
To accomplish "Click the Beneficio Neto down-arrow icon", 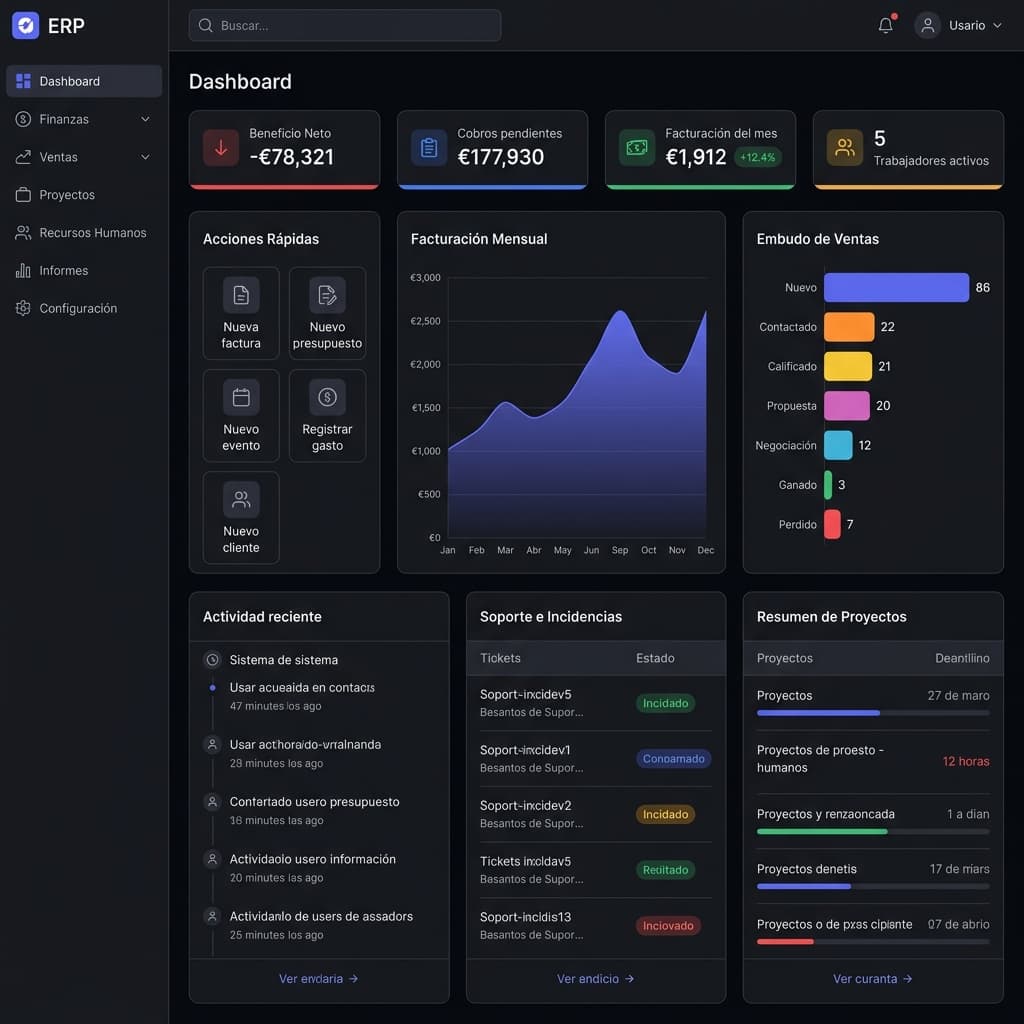I will (x=221, y=148).
